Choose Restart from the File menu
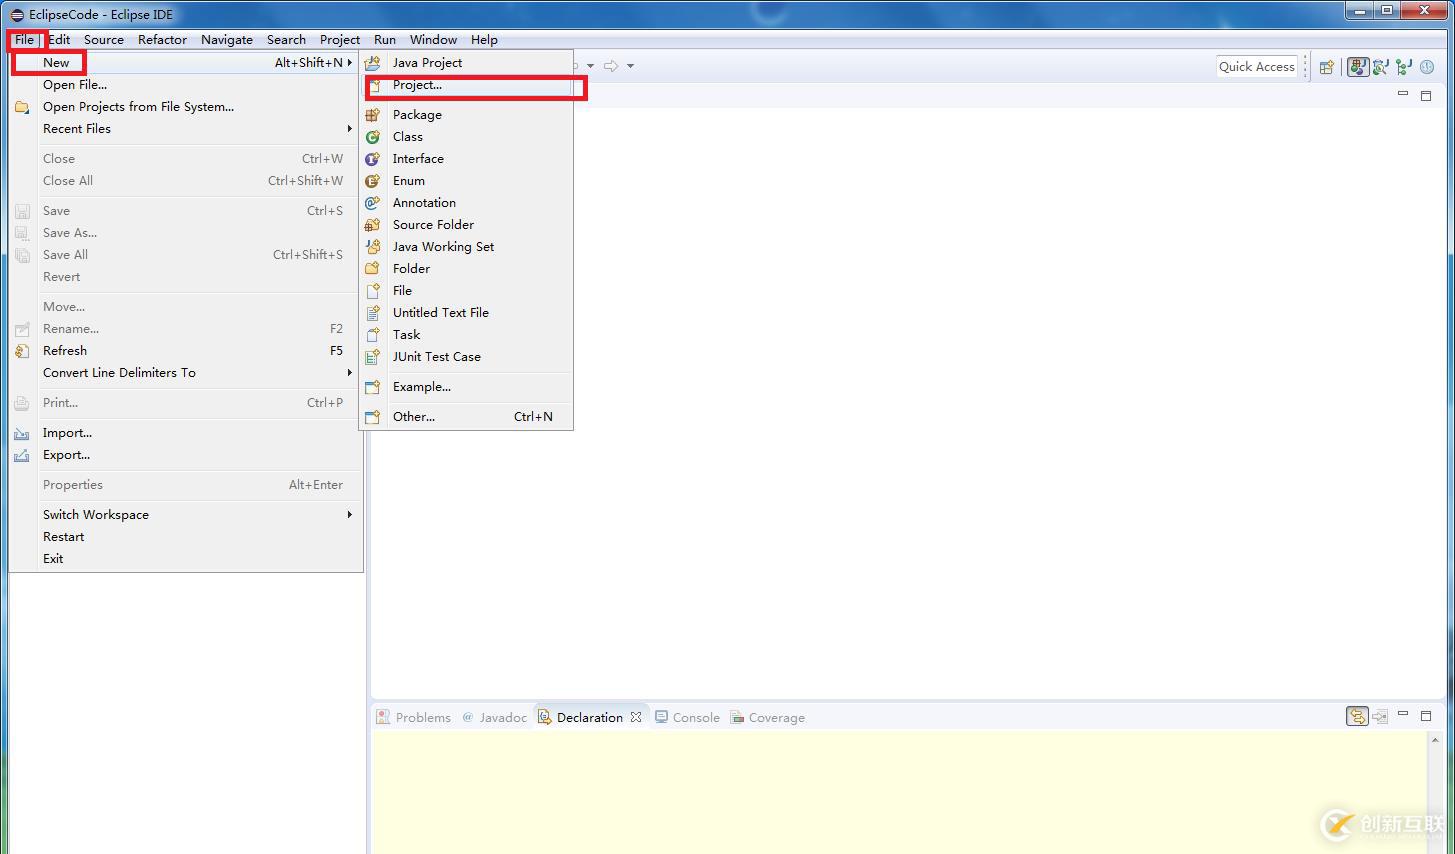The width and height of the screenshot is (1455, 854). coord(186,537)
